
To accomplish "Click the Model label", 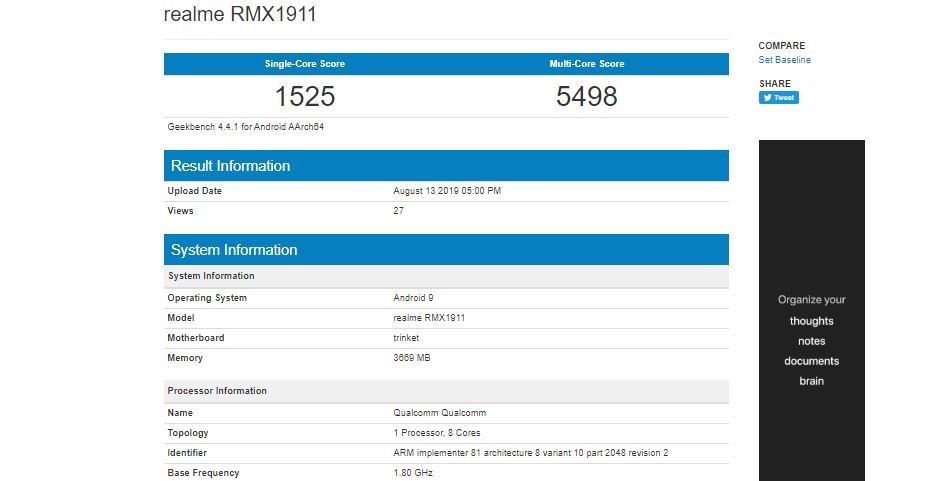I will click(181, 318).
